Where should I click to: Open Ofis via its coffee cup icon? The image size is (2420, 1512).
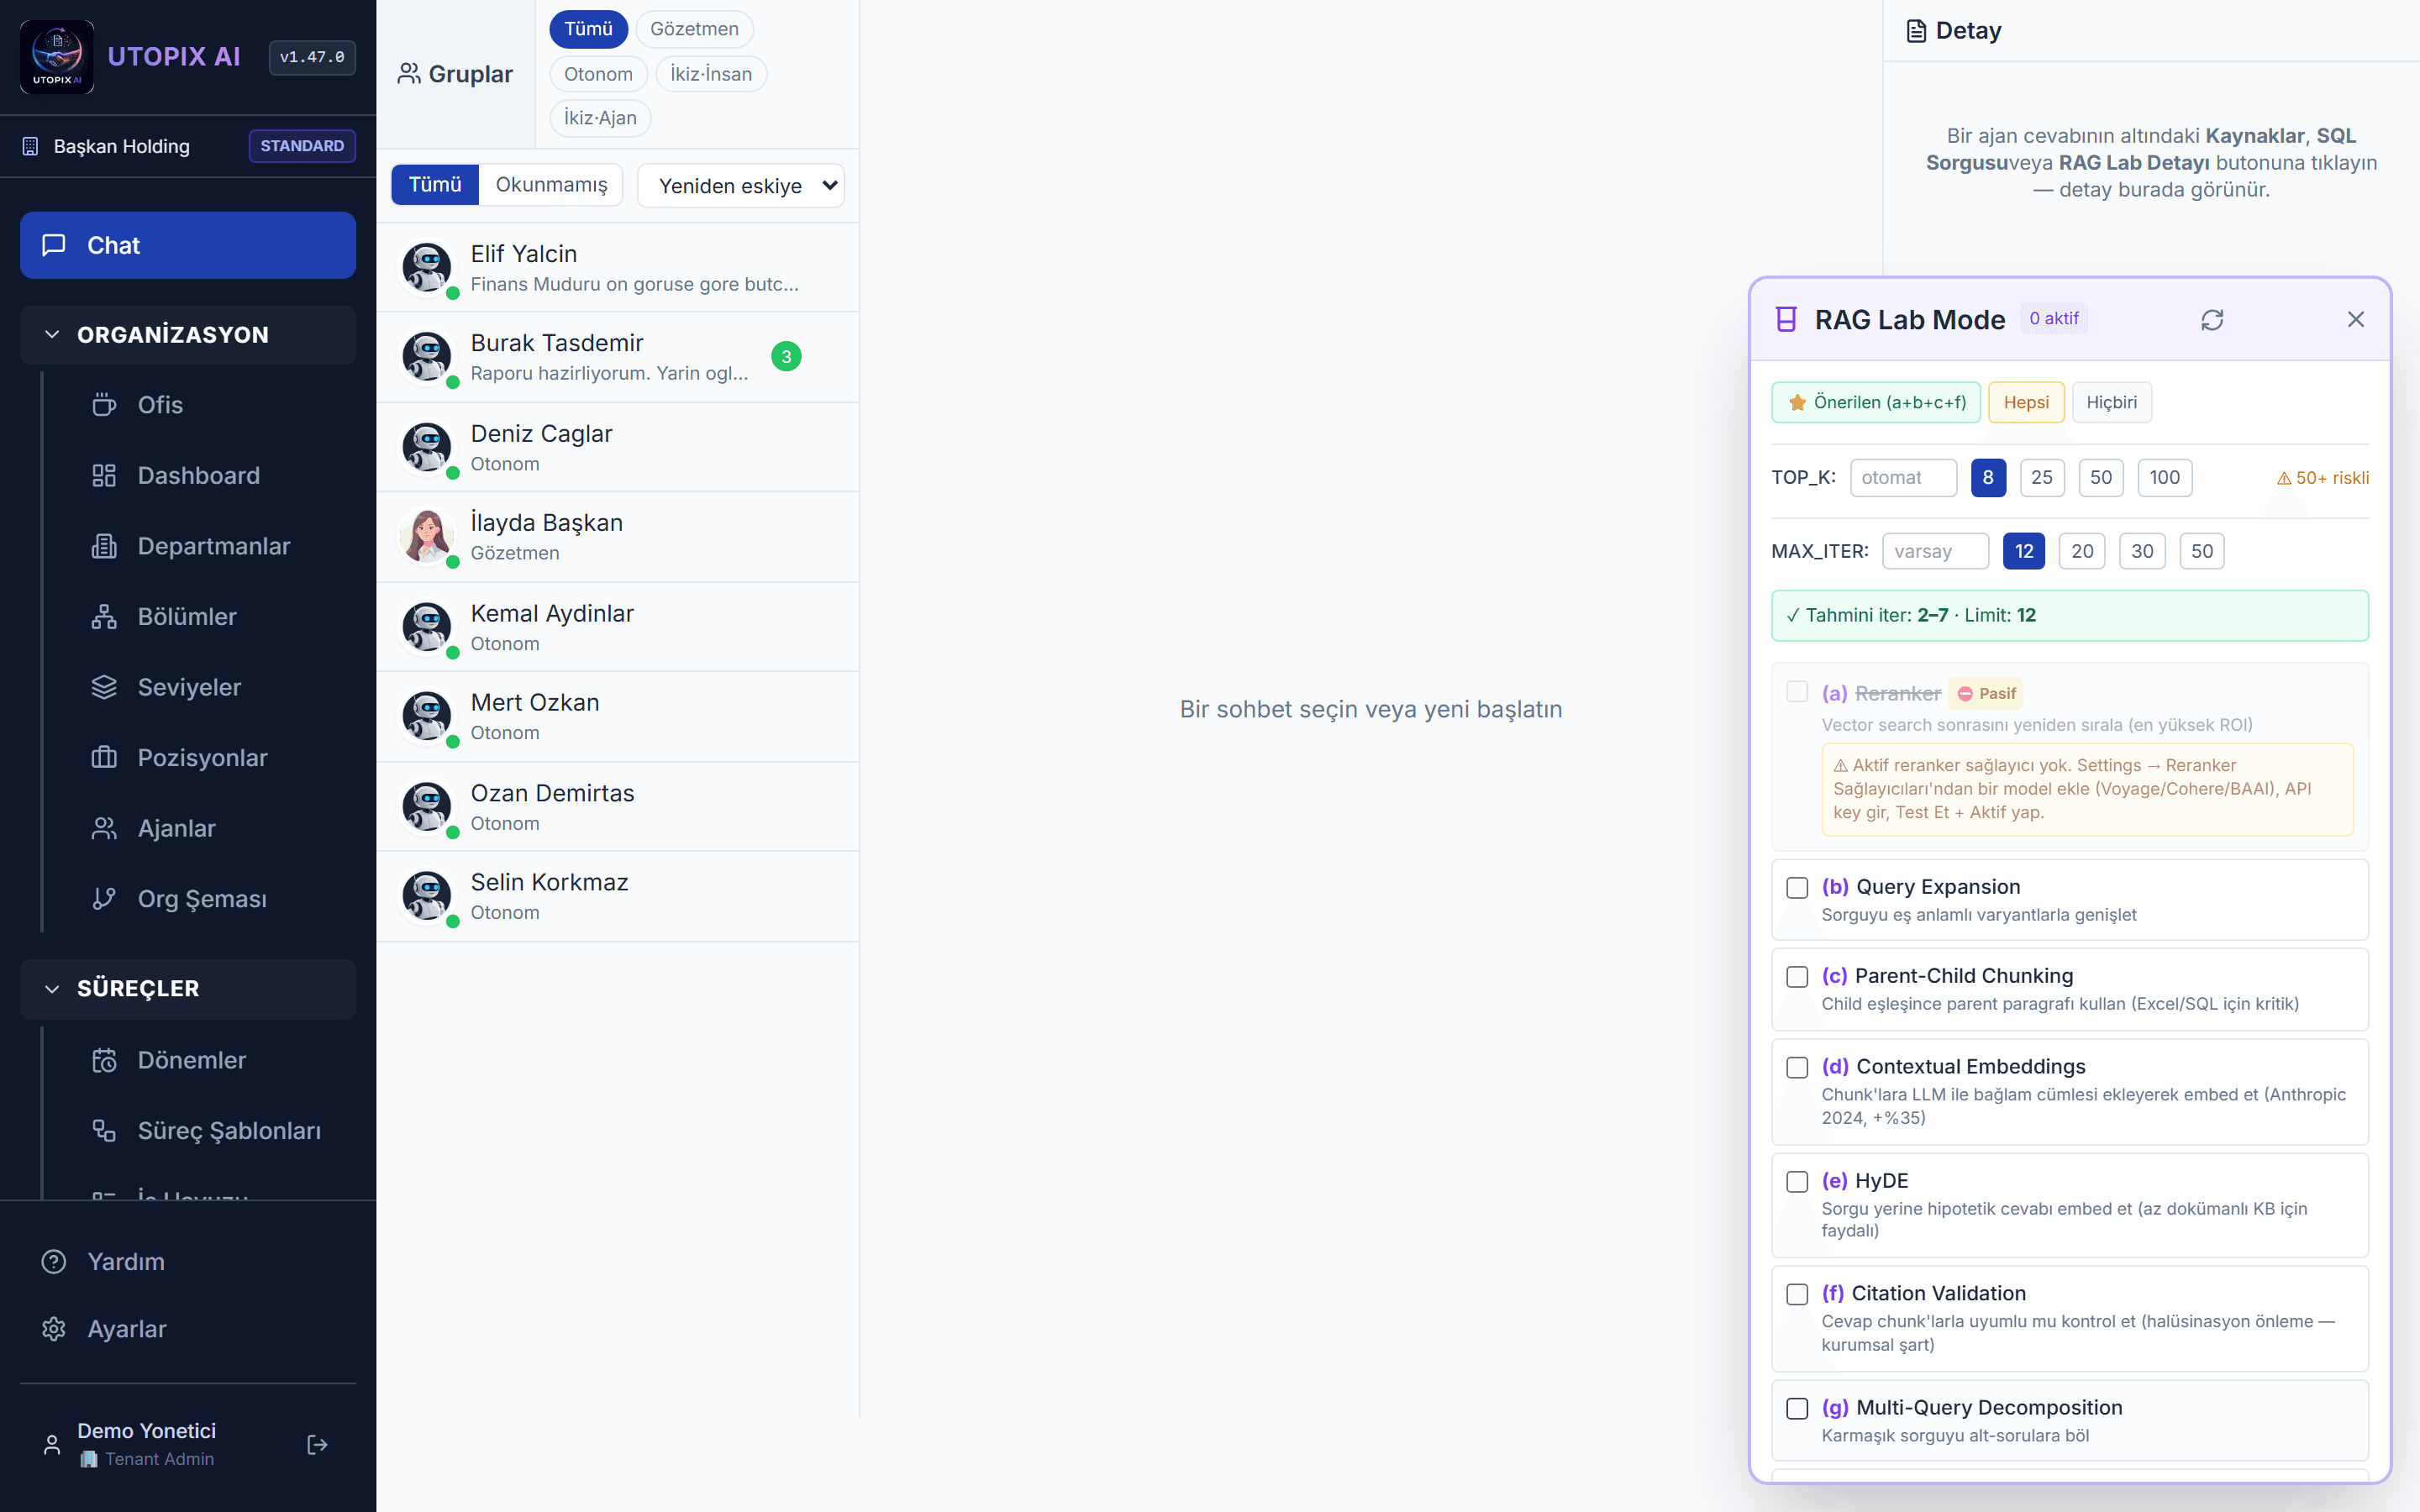tap(104, 404)
